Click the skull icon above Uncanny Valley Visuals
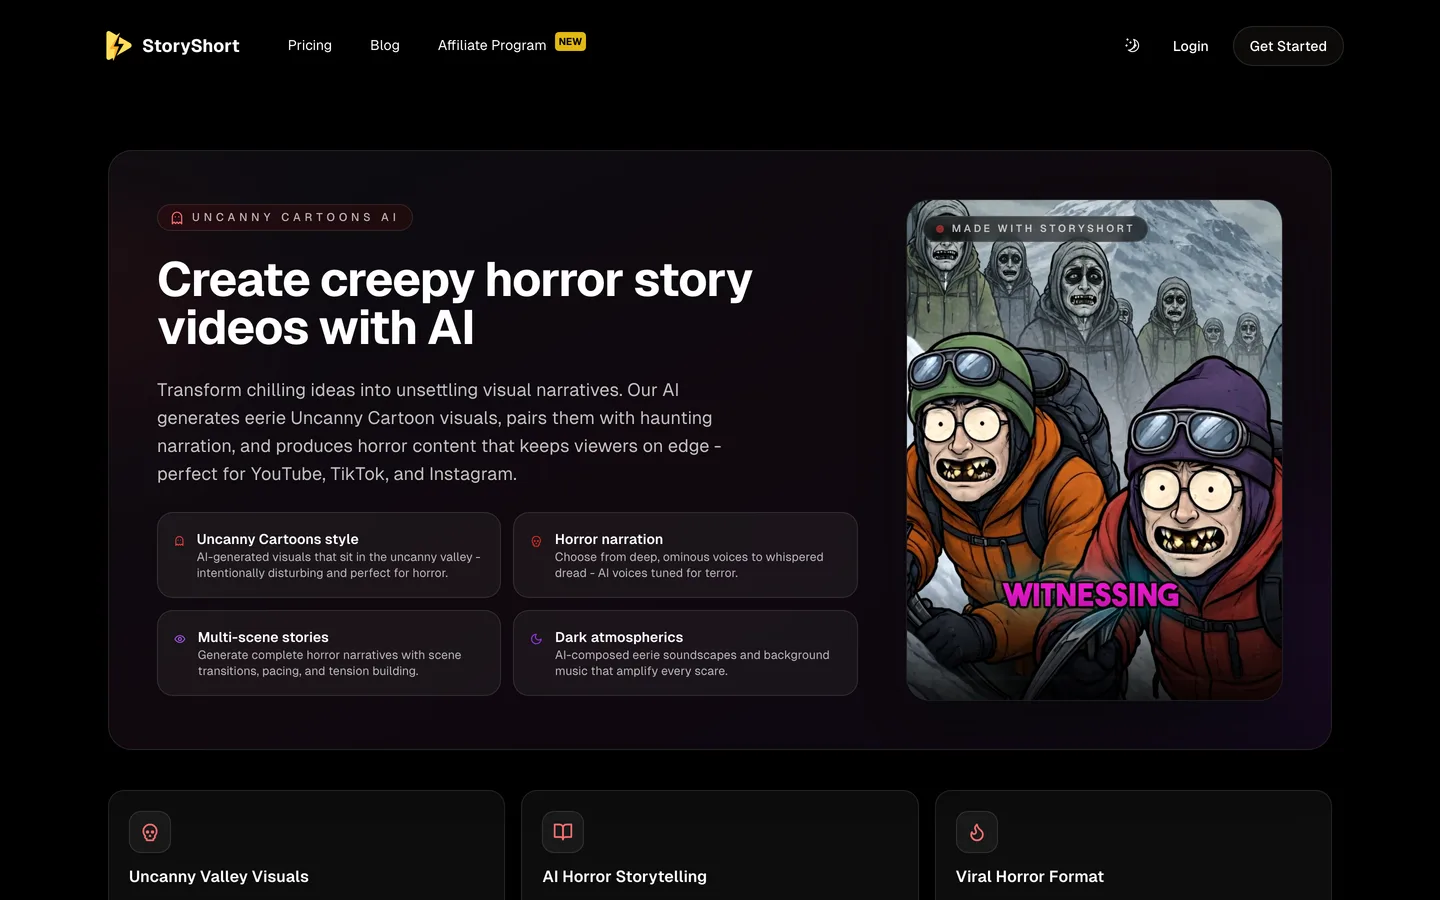 tap(150, 832)
